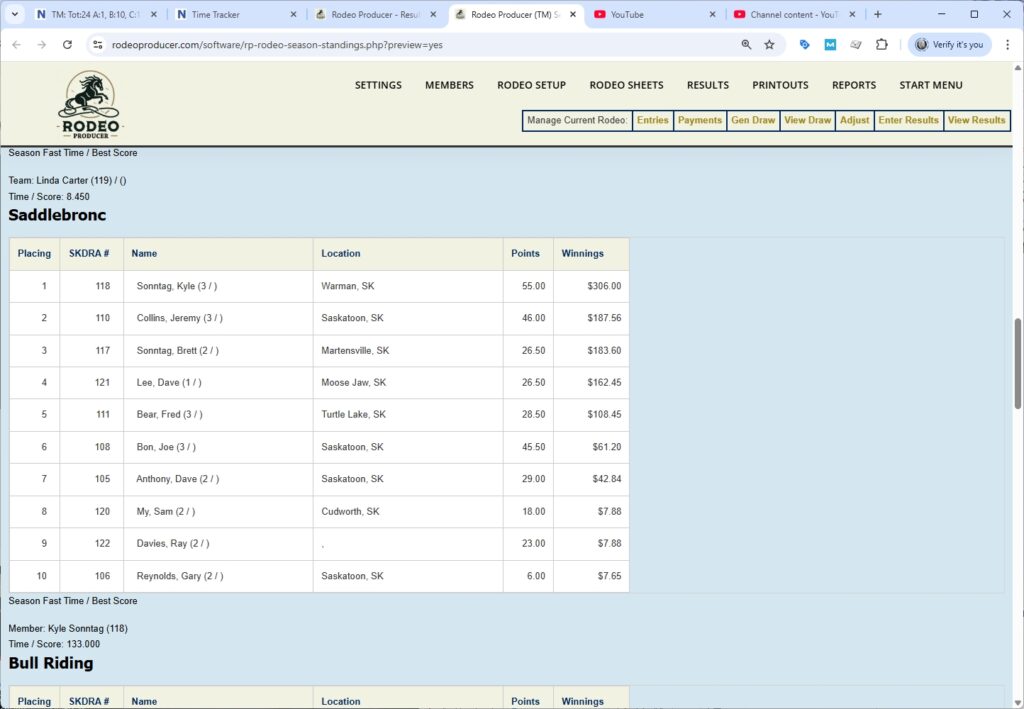Go back using the browser back arrow

pos(16,45)
